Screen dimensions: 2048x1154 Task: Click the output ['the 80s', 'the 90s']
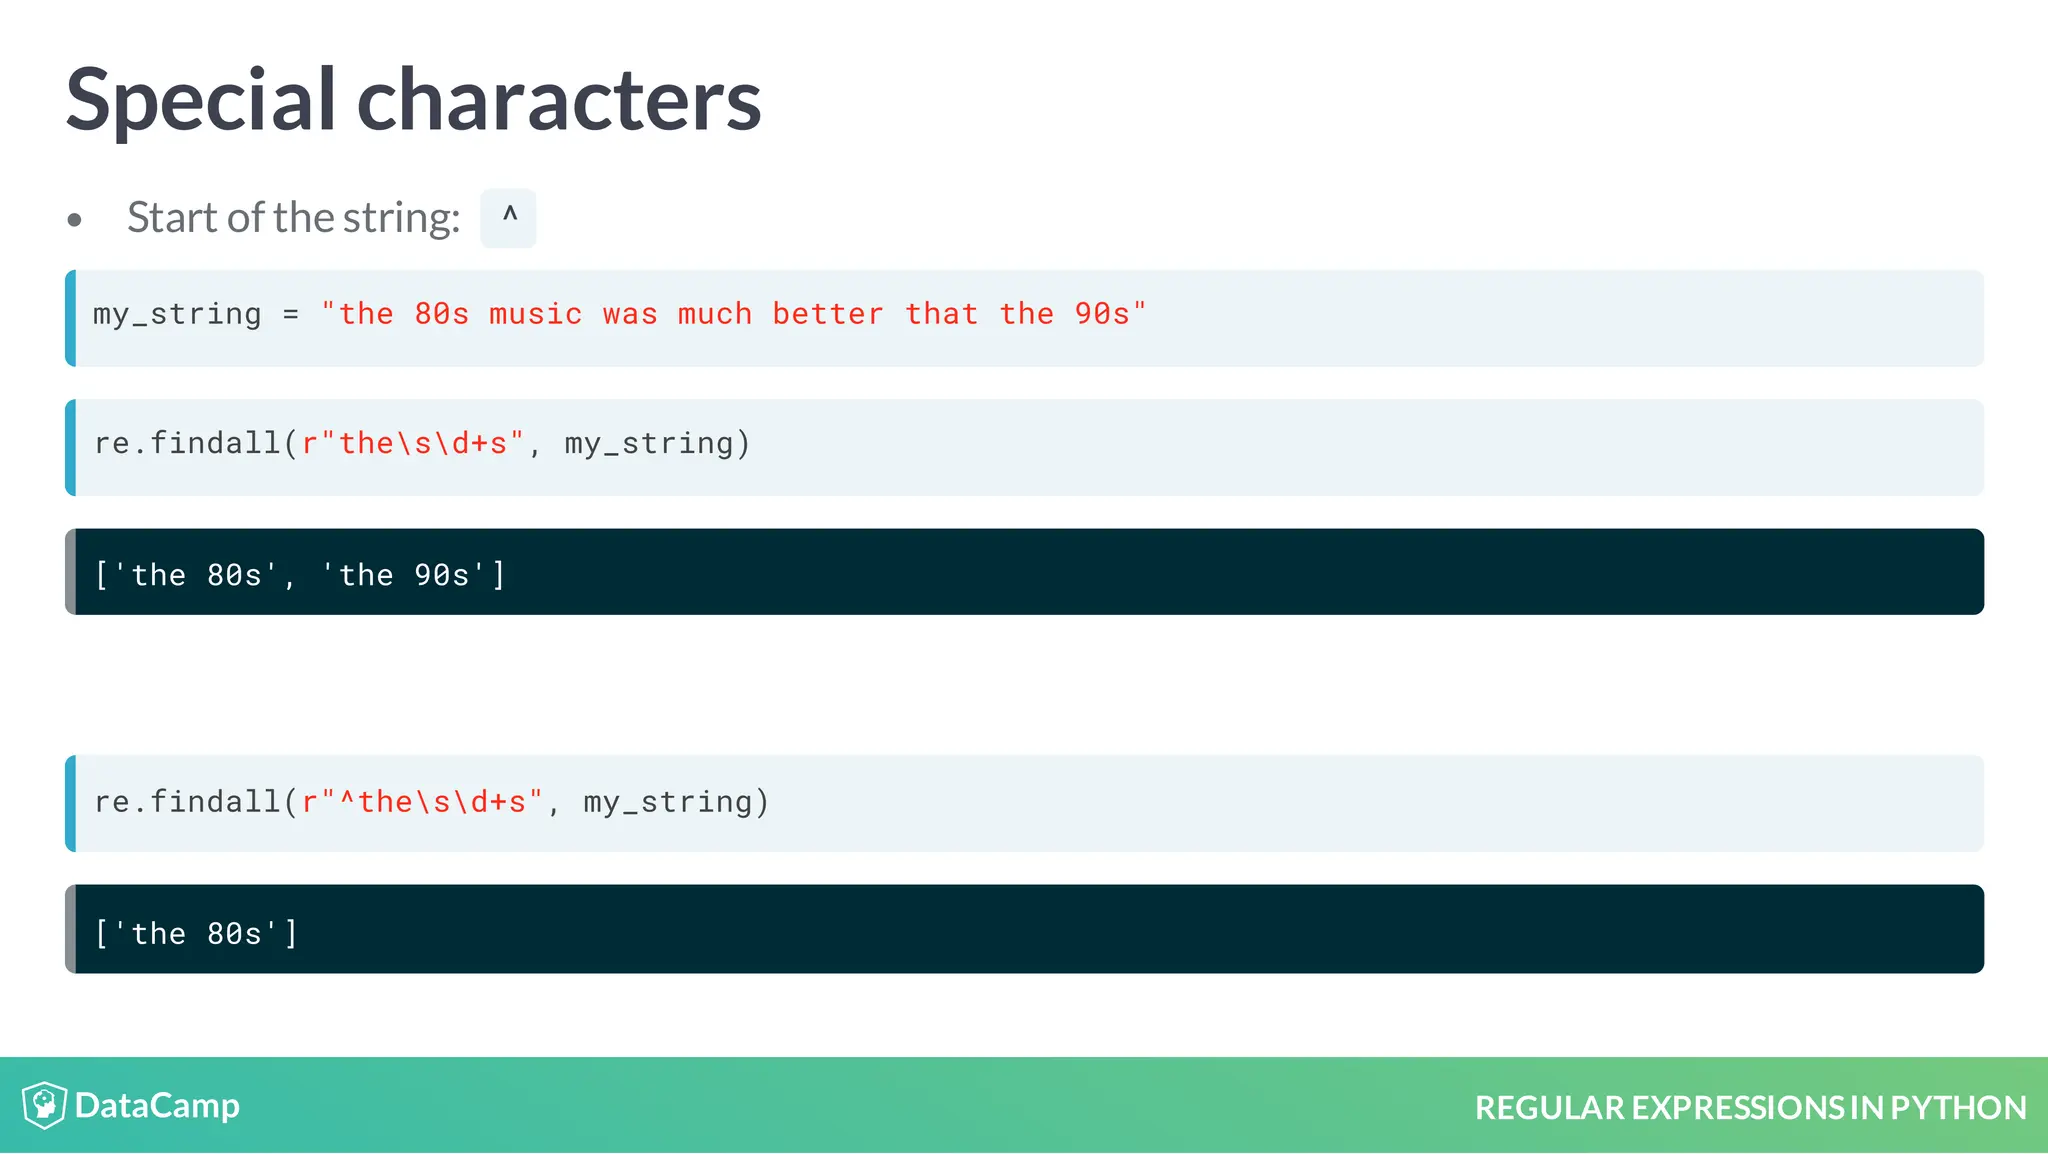tap(1024, 572)
